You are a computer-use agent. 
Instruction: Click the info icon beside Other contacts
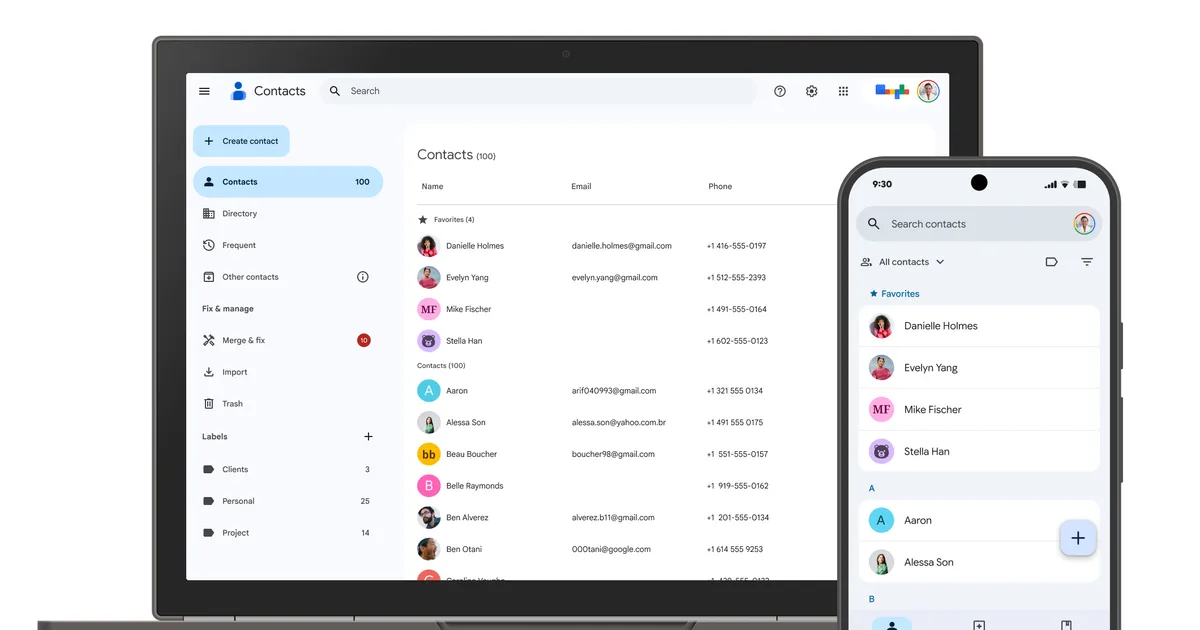point(362,277)
